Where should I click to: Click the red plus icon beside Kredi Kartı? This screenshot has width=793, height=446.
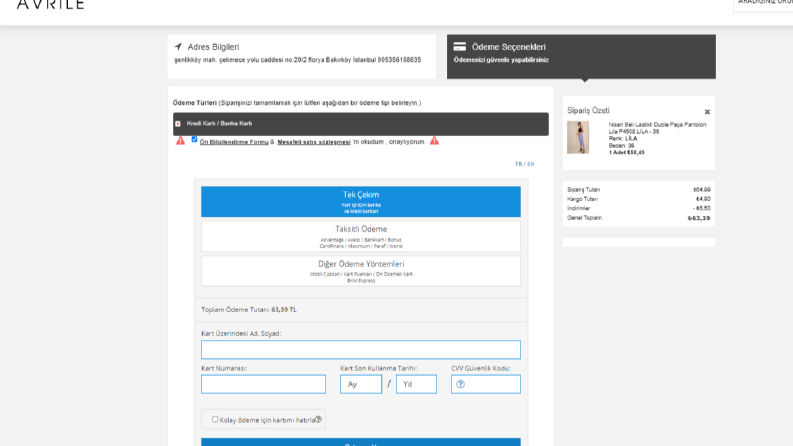[x=178, y=123]
